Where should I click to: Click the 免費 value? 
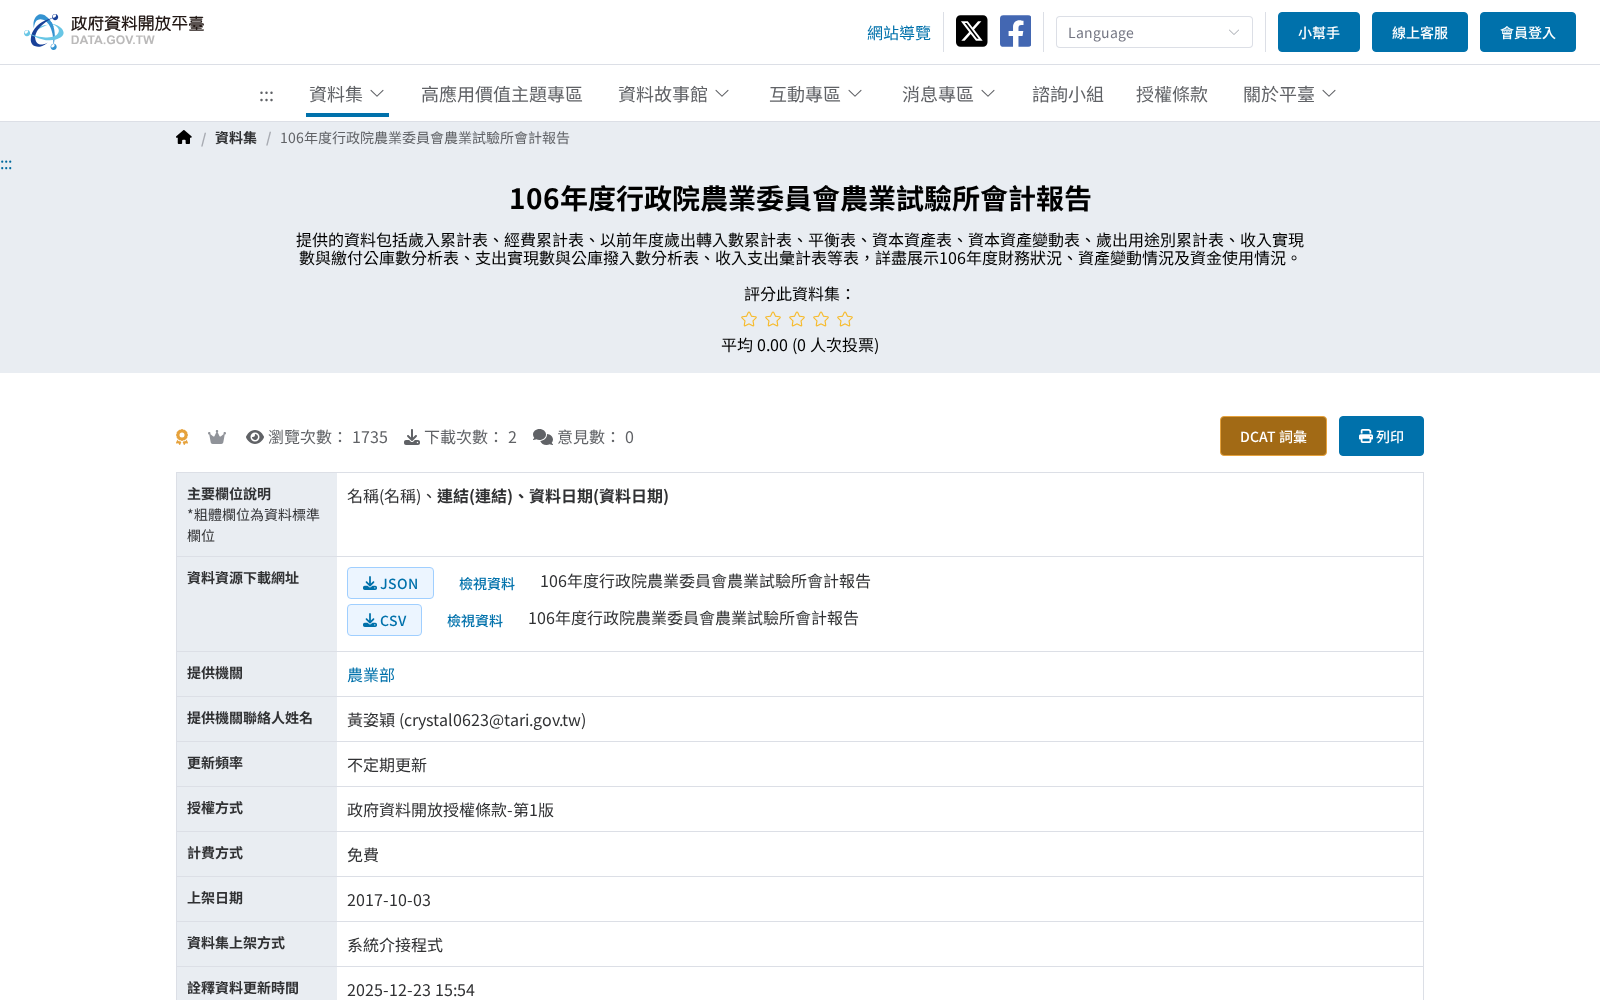coord(363,855)
